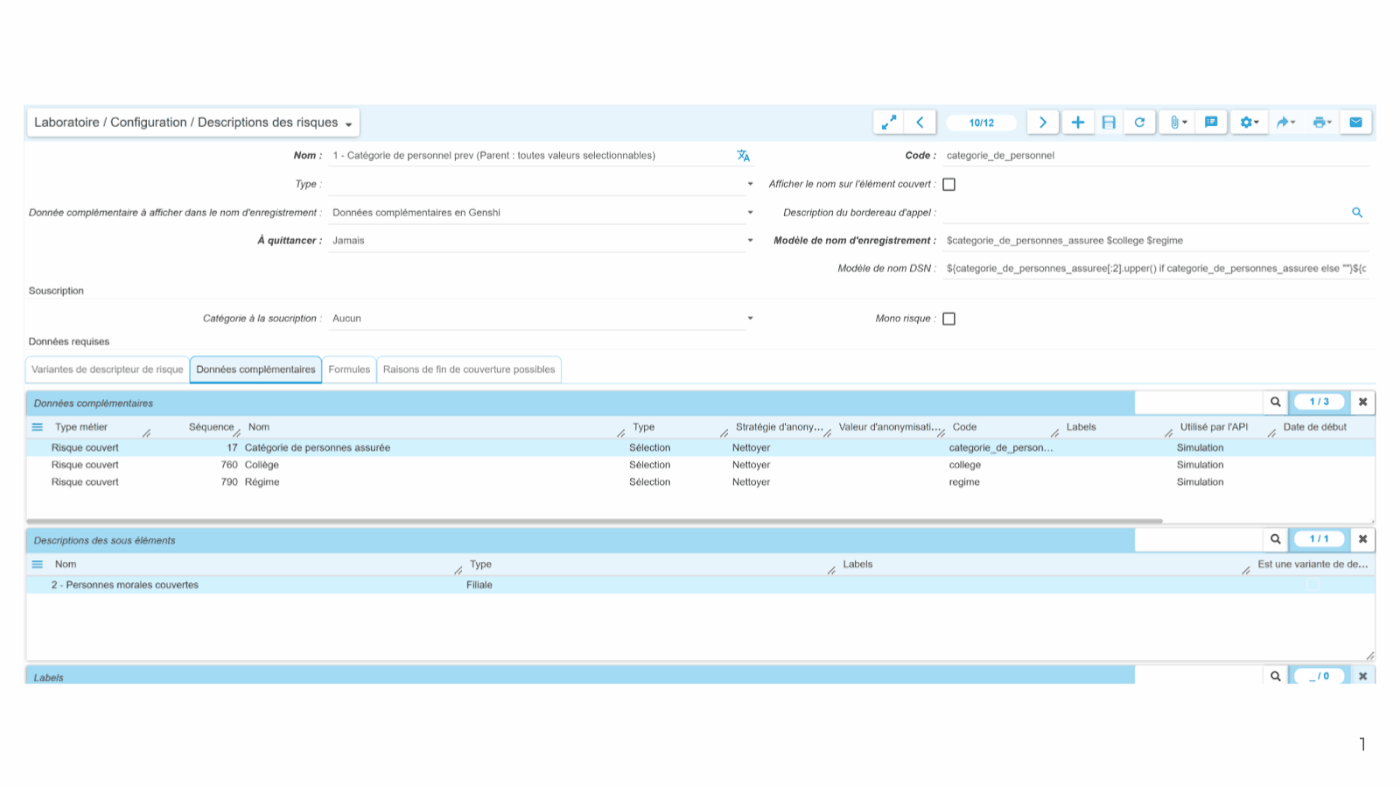Go to previous record with left arrow
This screenshot has width=1400, height=787.
click(920, 122)
